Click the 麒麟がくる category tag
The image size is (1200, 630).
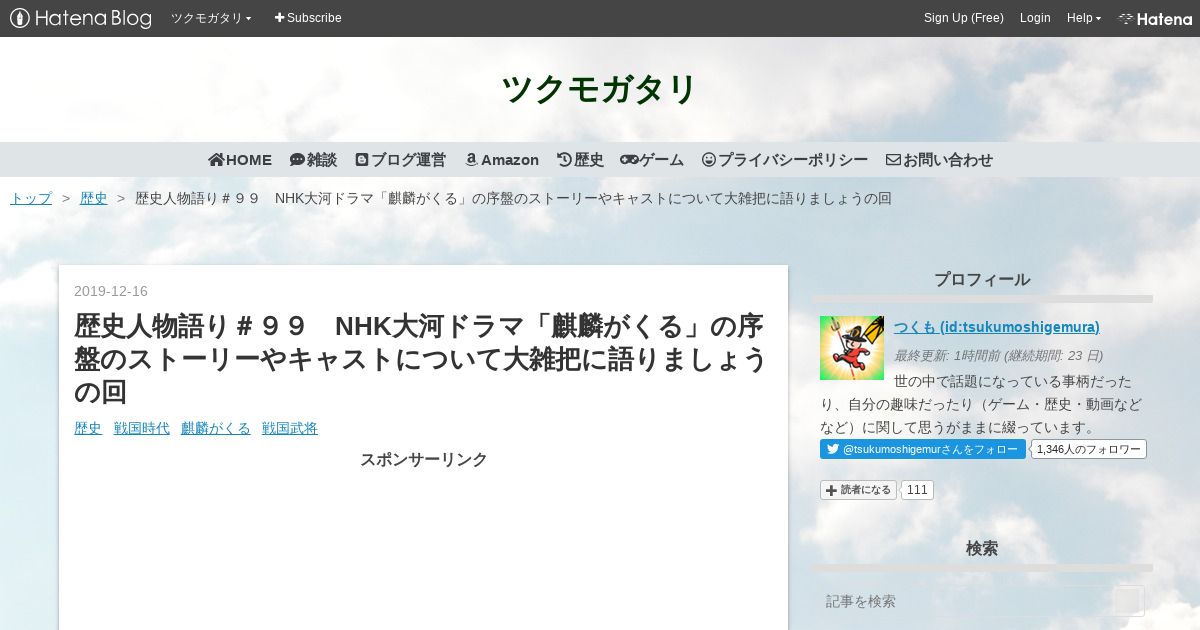tap(216, 429)
